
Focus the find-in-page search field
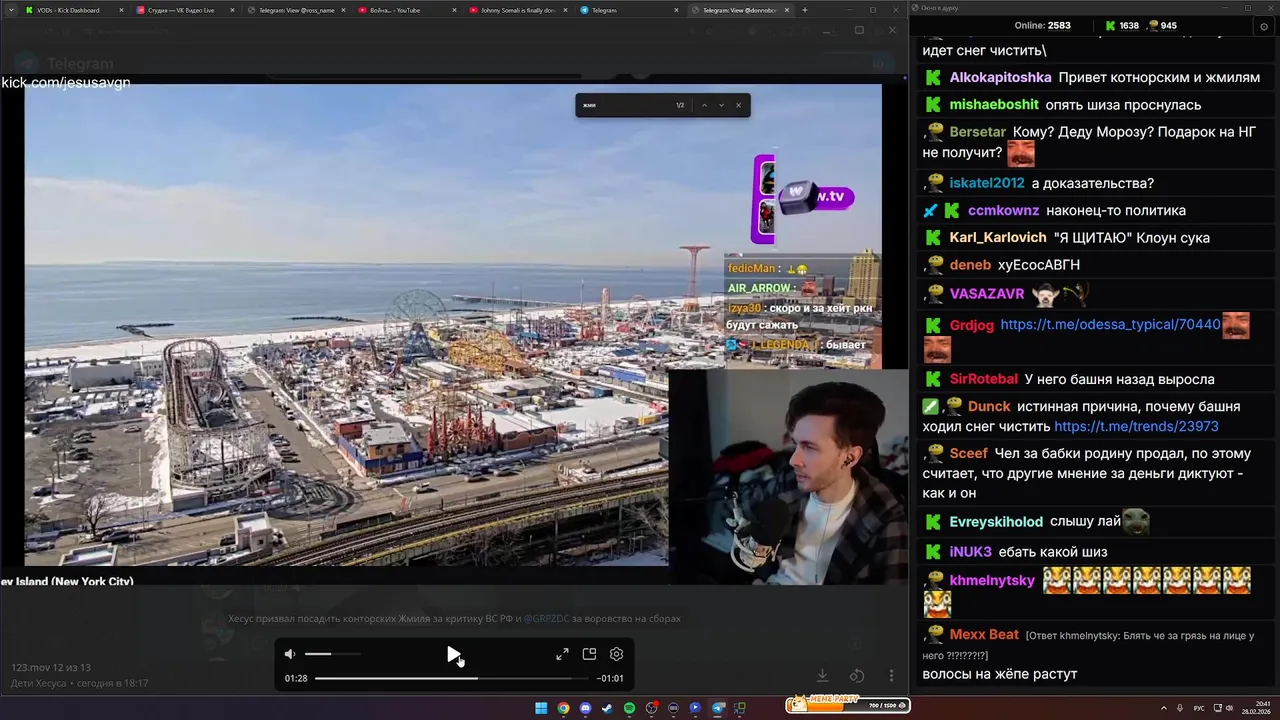tap(625, 105)
